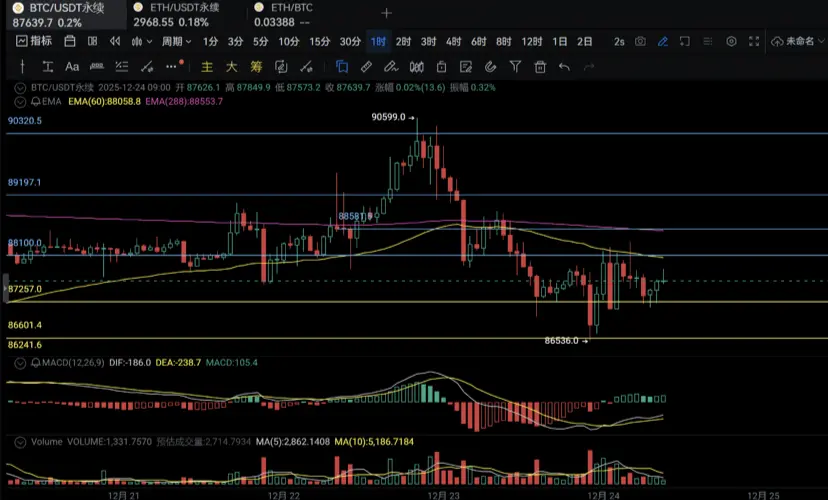Click the candlestick magnet icon
828x500 pixels.
pos(417,67)
